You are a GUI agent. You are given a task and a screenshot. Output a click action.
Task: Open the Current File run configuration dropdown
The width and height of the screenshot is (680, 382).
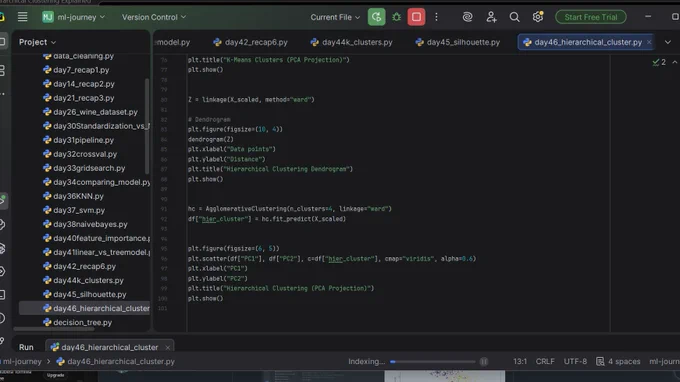click(335, 17)
